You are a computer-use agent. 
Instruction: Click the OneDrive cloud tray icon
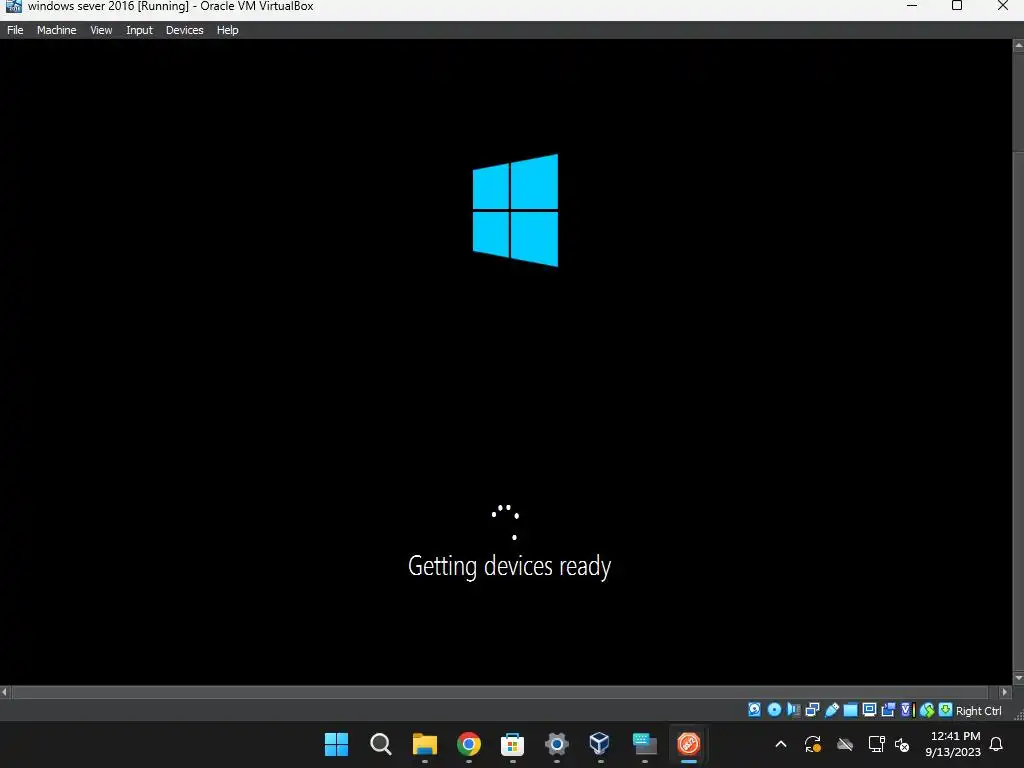tap(845, 744)
